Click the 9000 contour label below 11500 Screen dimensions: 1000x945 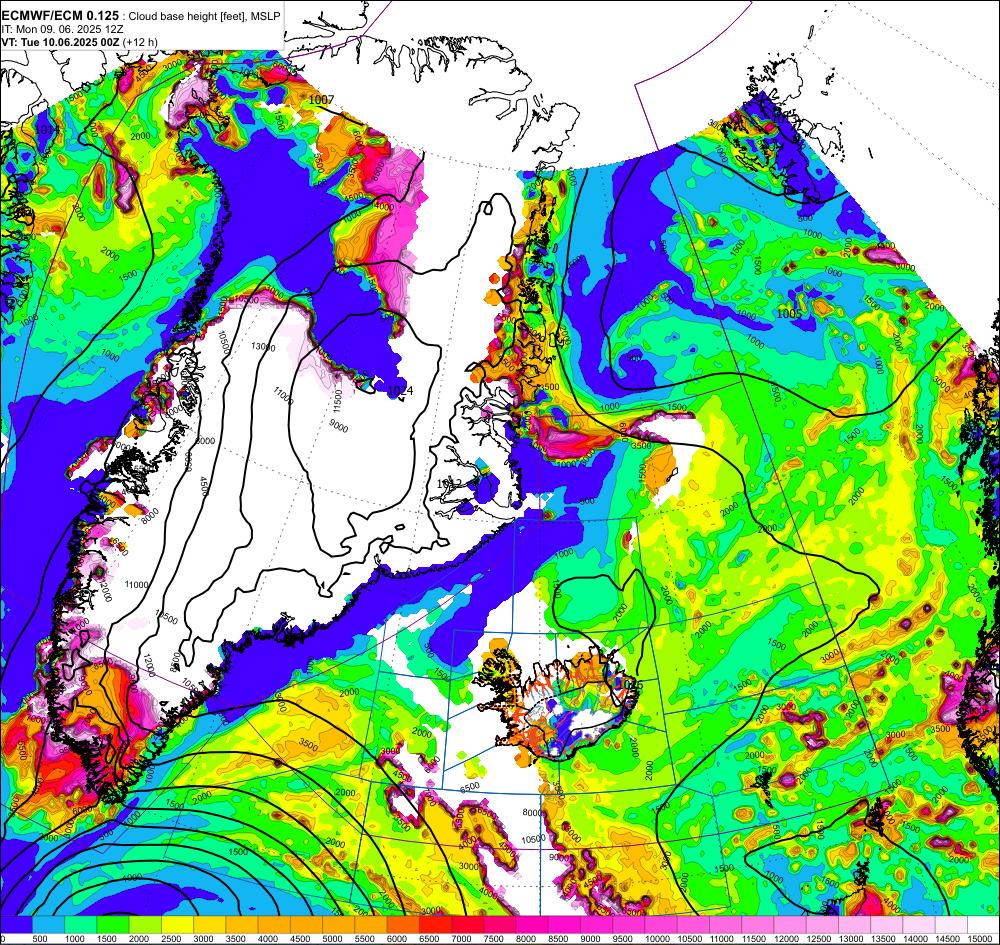pyautogui.click(x=339, y=425)
